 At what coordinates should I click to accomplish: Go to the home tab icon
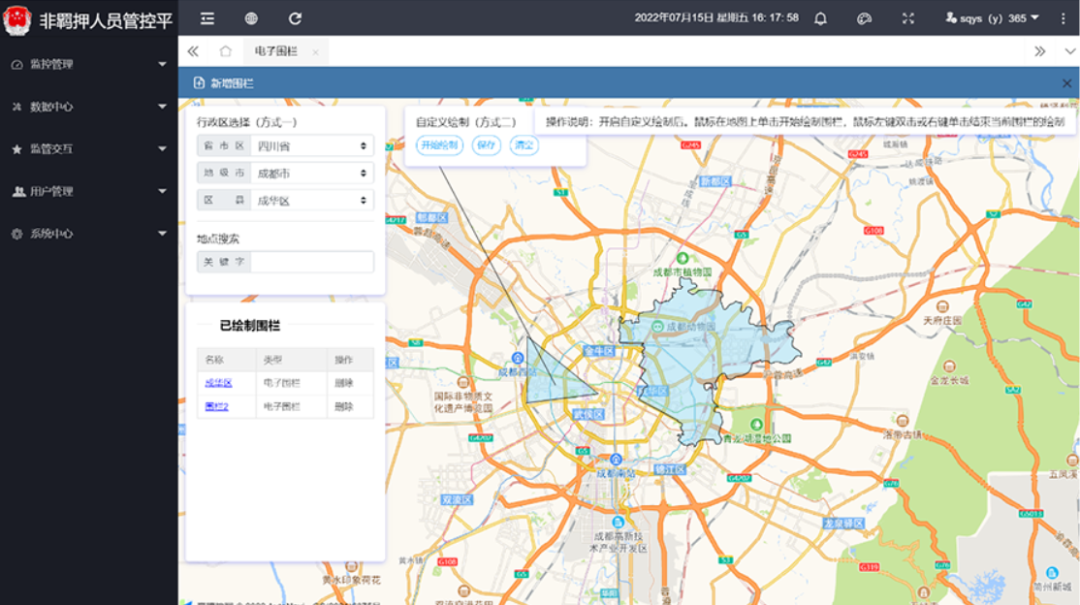(225, 51)
